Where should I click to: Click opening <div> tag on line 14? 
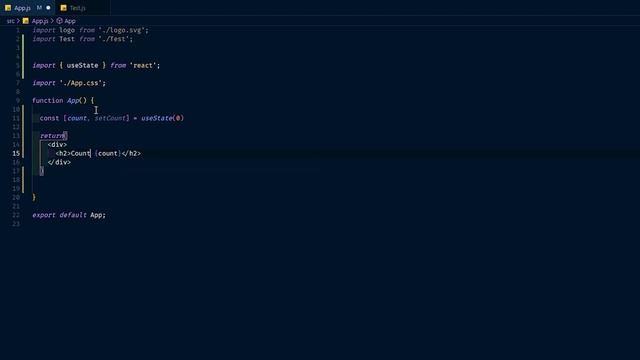(x=57, y=144)
